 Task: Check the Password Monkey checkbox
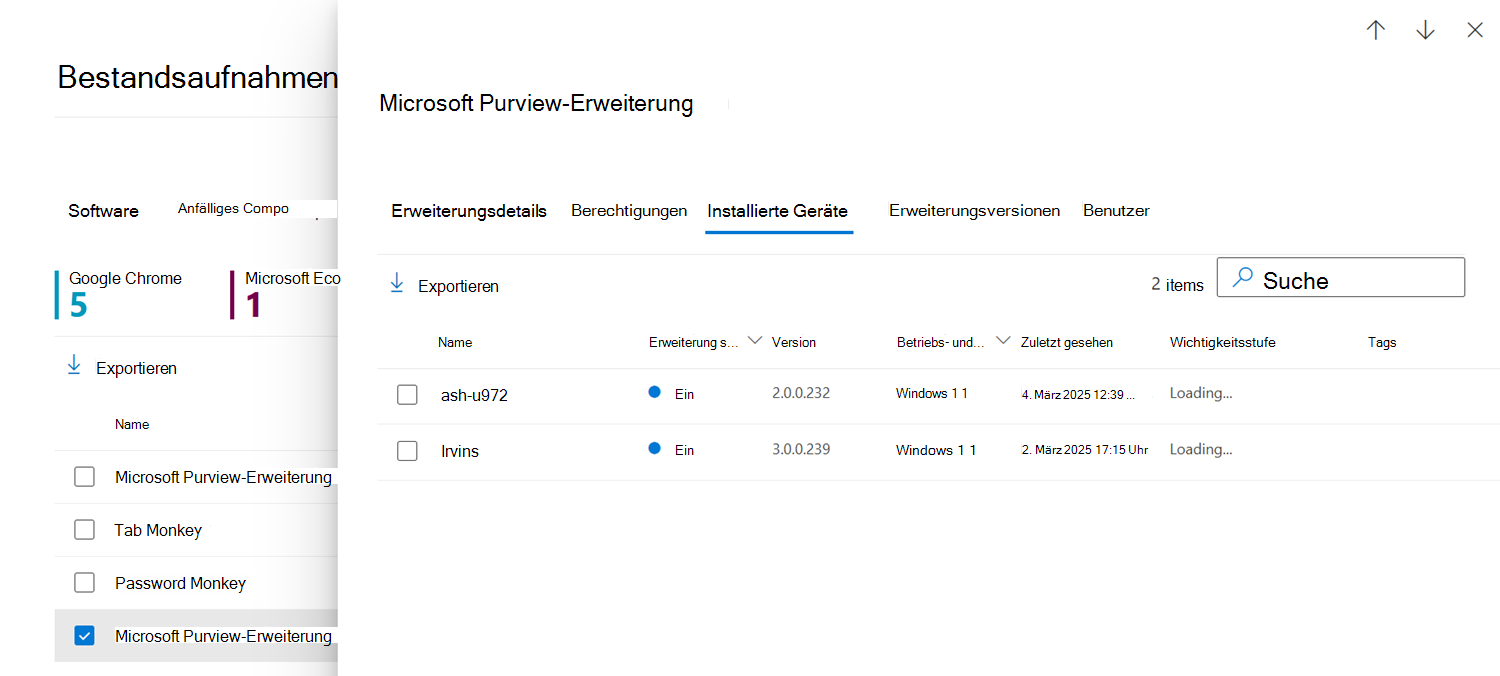84,583
